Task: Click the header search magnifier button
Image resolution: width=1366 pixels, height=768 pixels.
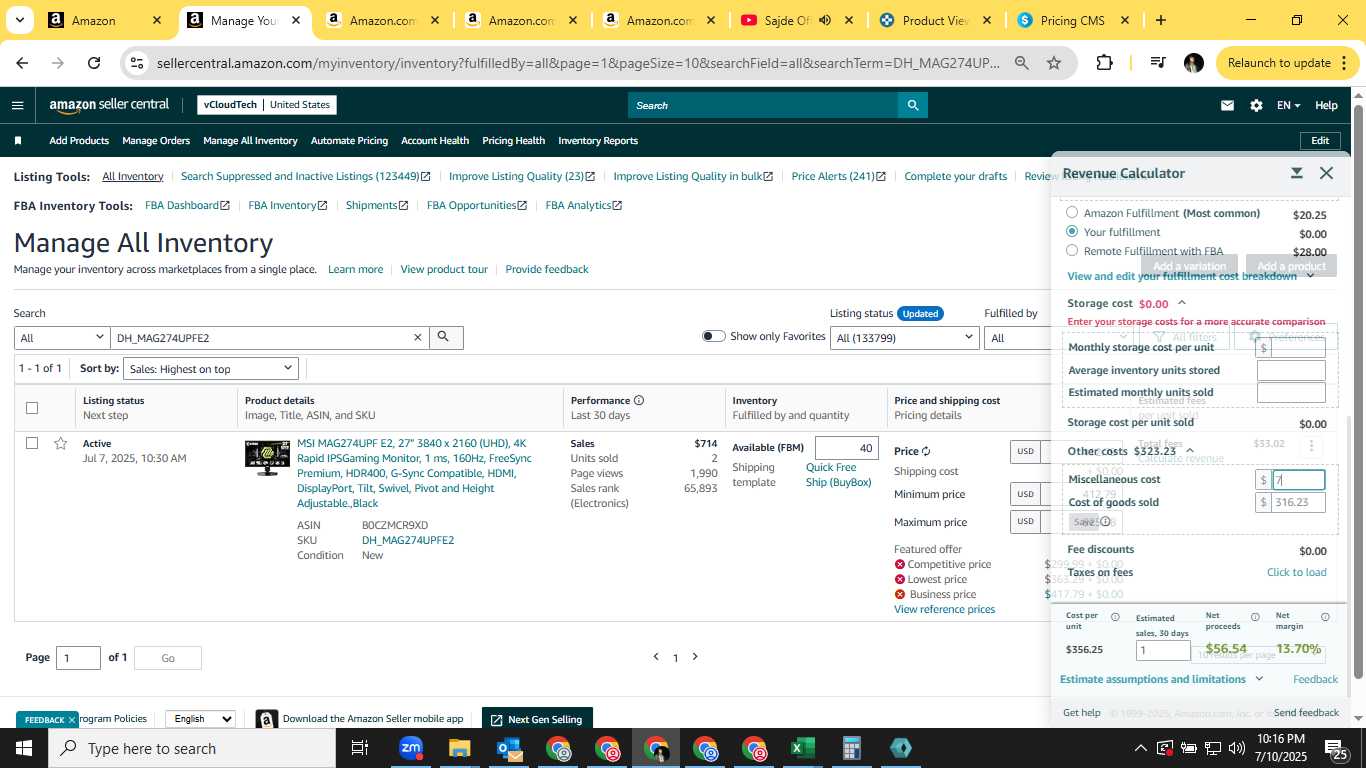Action: (912, 105)
